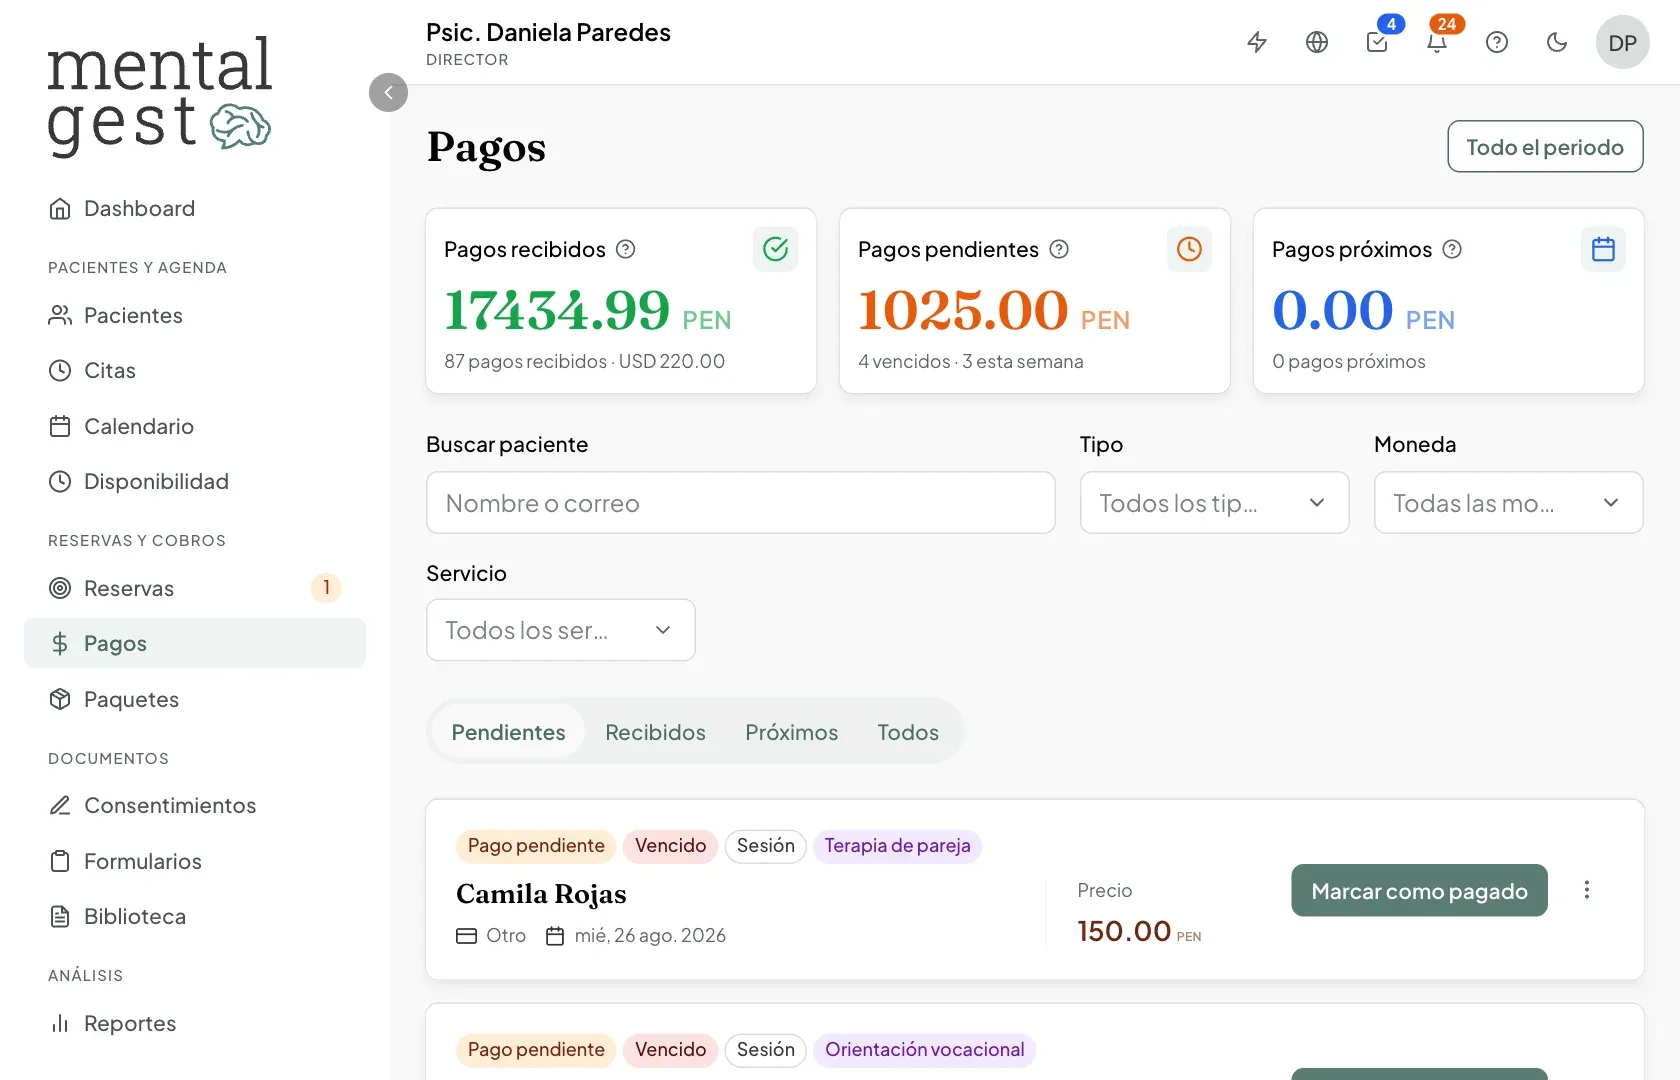
Task: Expand the Tipo dropdown
Action: tap(1214, 503)
